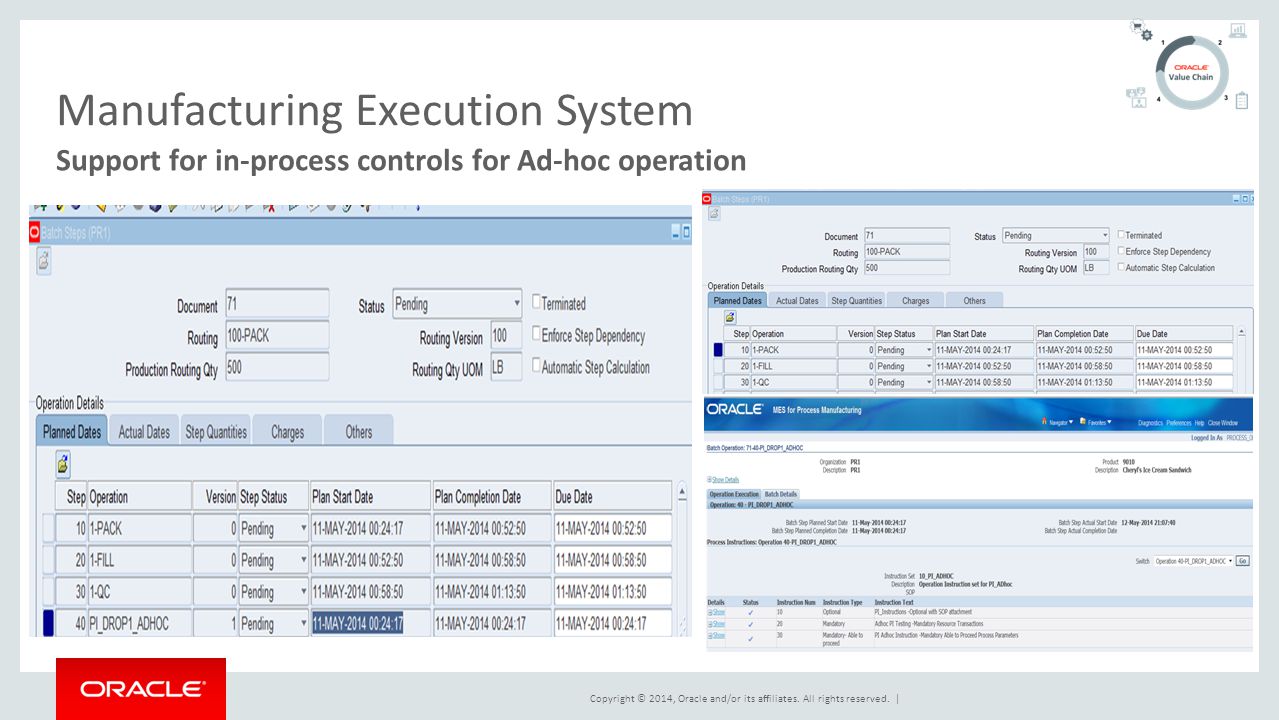Image resolution: width=1279 pixels, height=720 pixels.
Task: Open the Step Quantities tab in the left window
Action: (215, 431)
